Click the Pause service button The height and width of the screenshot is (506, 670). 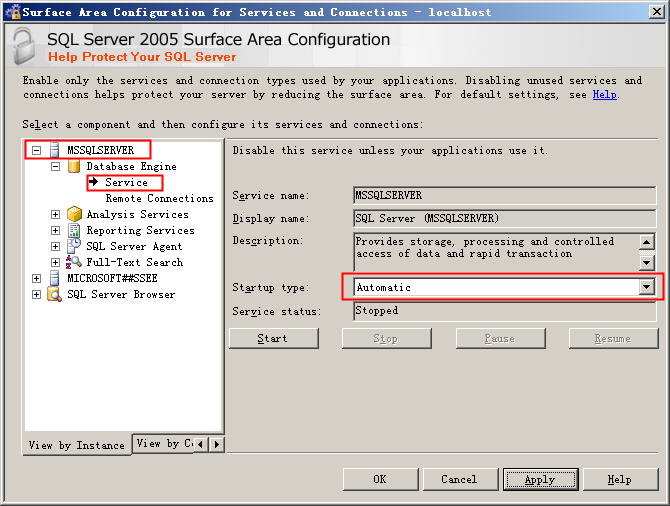[500, 338]
